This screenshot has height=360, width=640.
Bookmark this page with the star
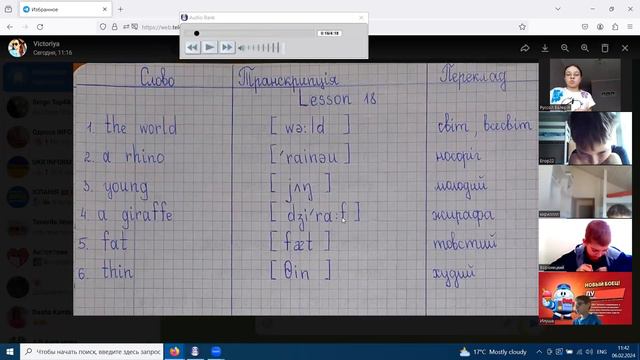click(522, 27)
